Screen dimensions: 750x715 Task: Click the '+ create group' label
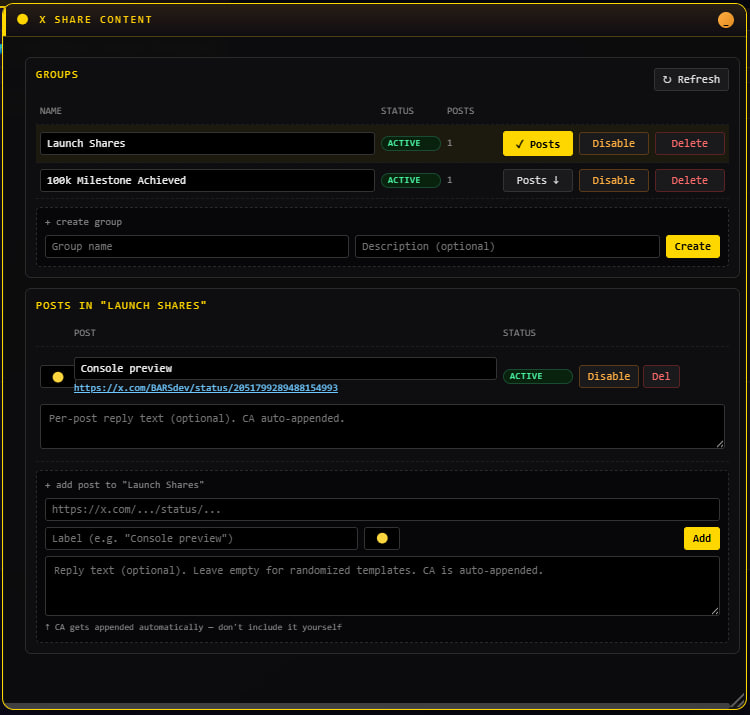click(83, 222)
